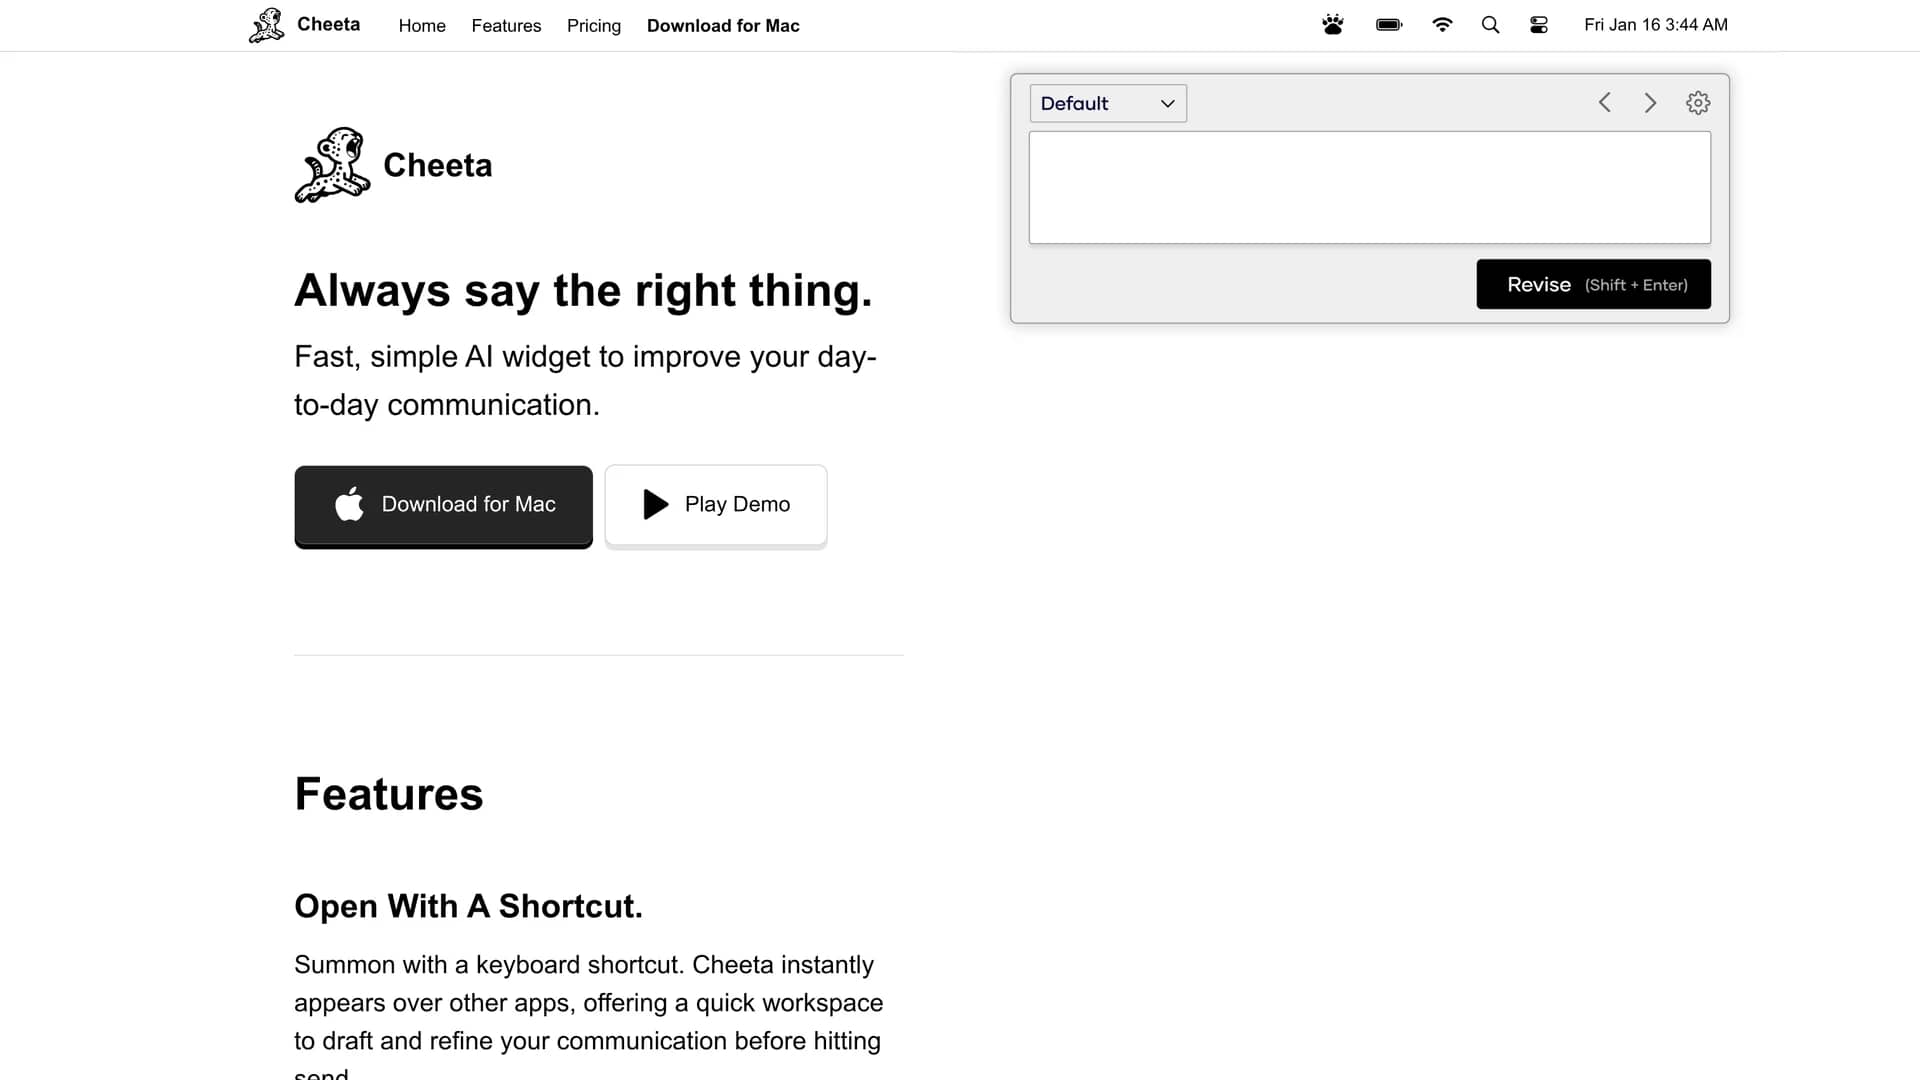
Task: Click the paw icon in the menu bar
Action: click(x=1332, y=25)
